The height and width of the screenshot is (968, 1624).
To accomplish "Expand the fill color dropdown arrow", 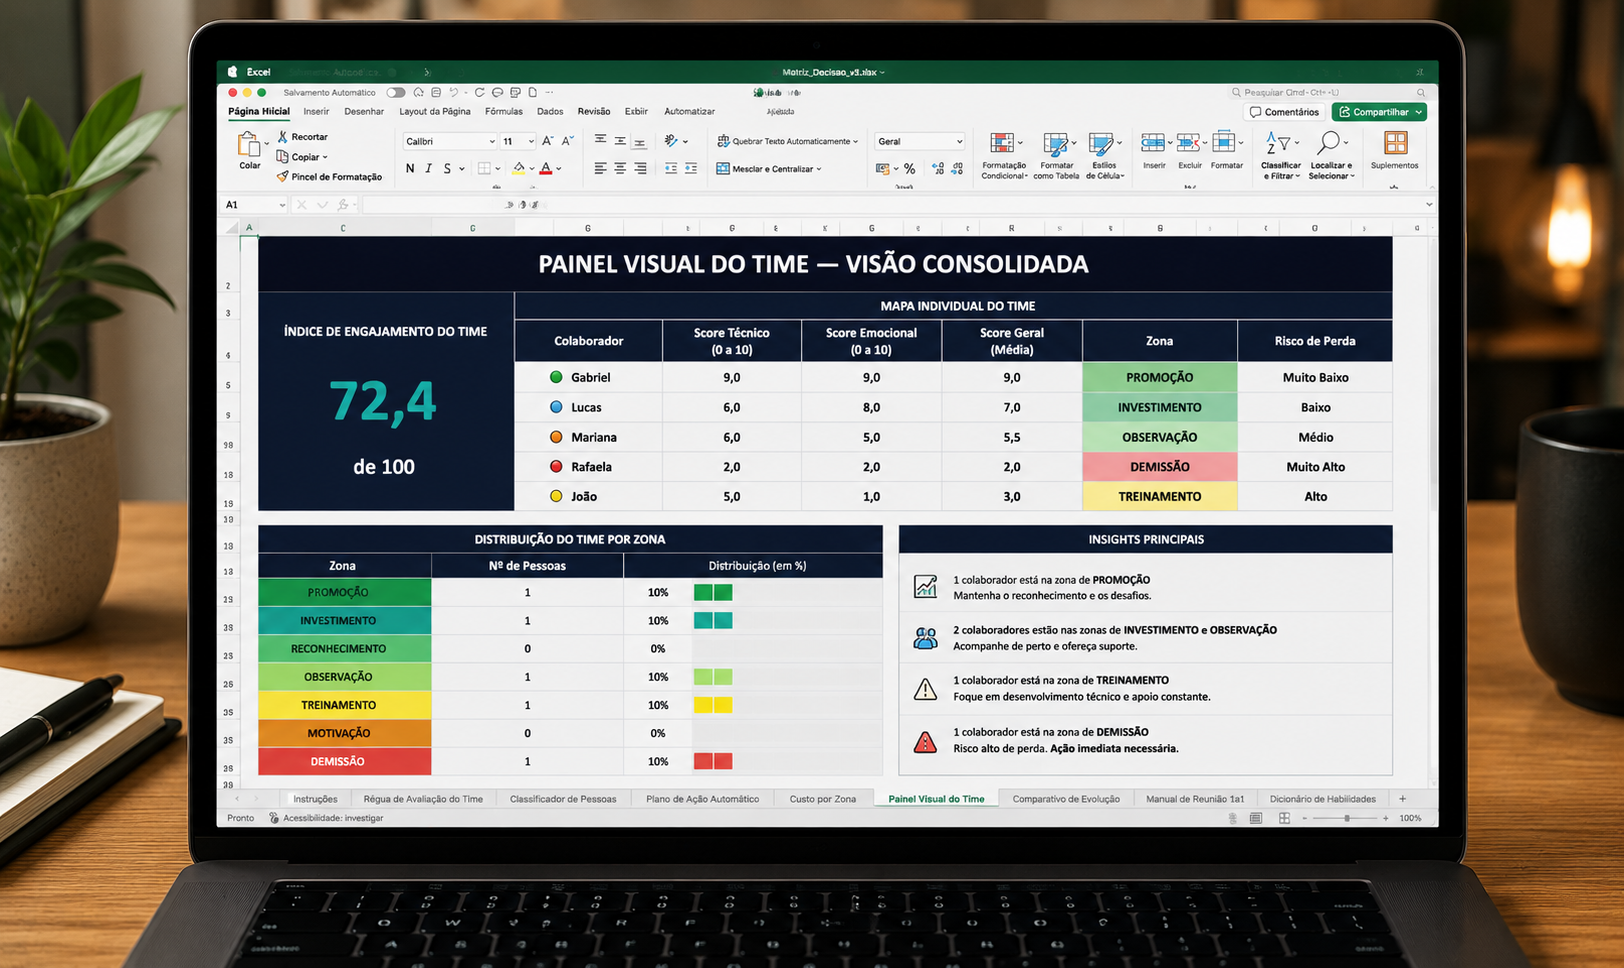I will pyautogui.click(x=531, y=169).
